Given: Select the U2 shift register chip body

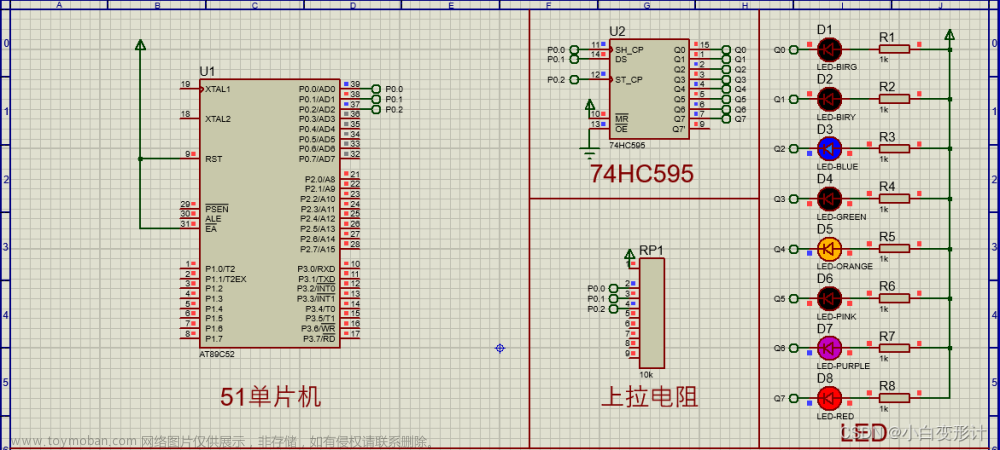Looking at the screenshot, I should 649,89.
